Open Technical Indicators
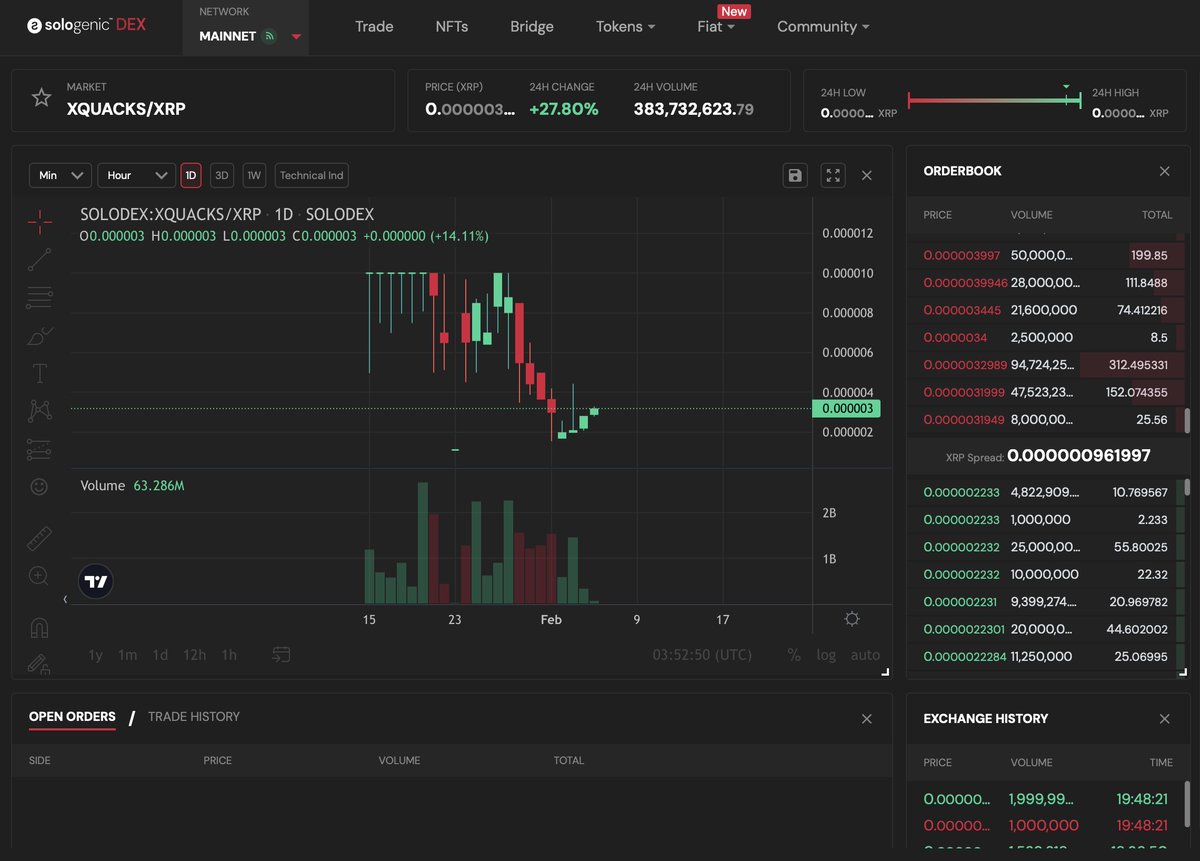 311,175
